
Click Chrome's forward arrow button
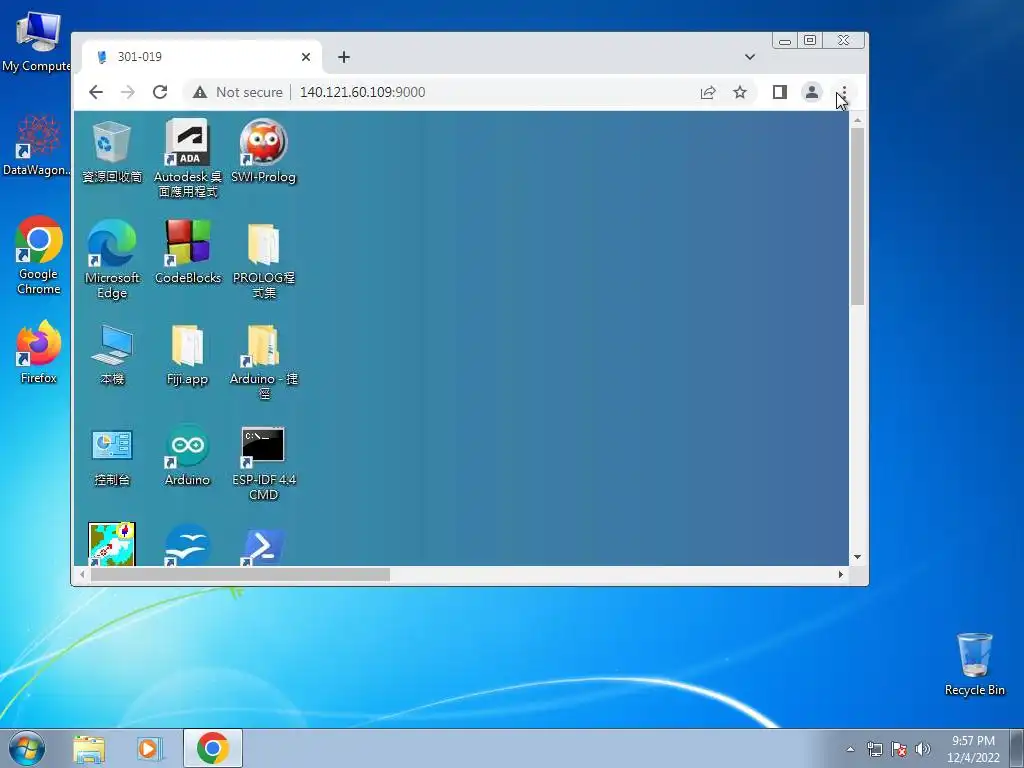point(128,92)
